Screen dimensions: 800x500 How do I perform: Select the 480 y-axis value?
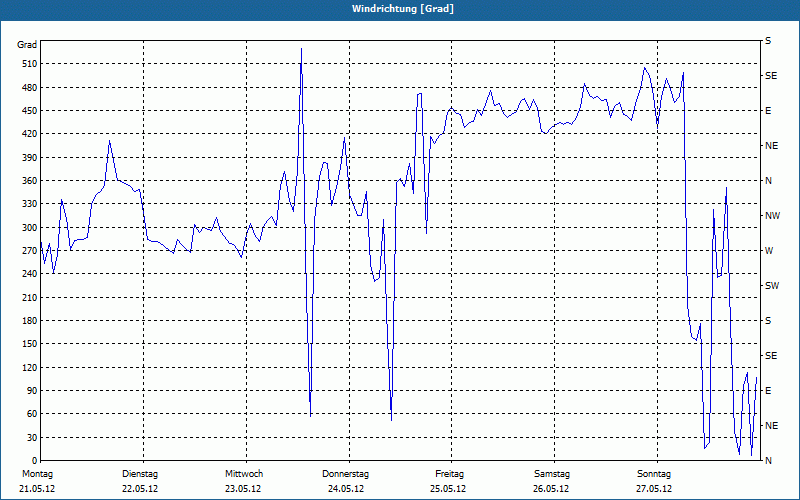30,88
